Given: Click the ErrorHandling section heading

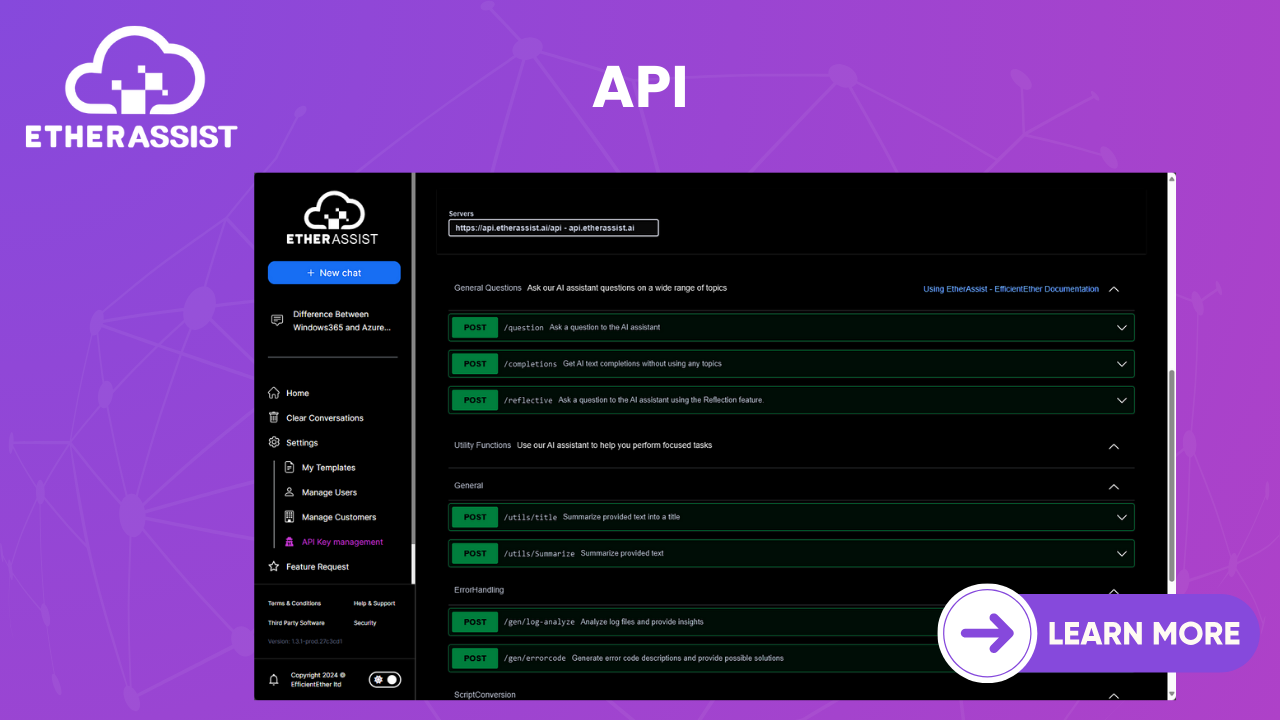Looking at the screenshot, I should click(x=479, y=590).
